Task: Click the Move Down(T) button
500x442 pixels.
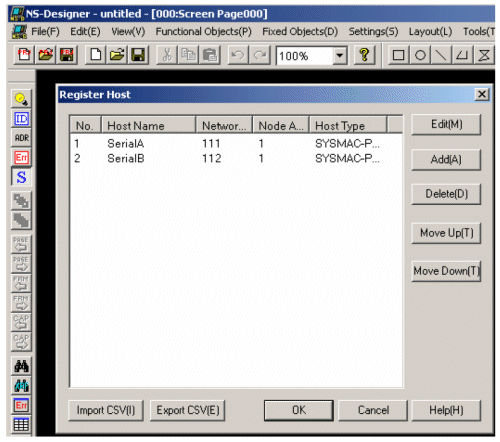Action: point(446,271)
